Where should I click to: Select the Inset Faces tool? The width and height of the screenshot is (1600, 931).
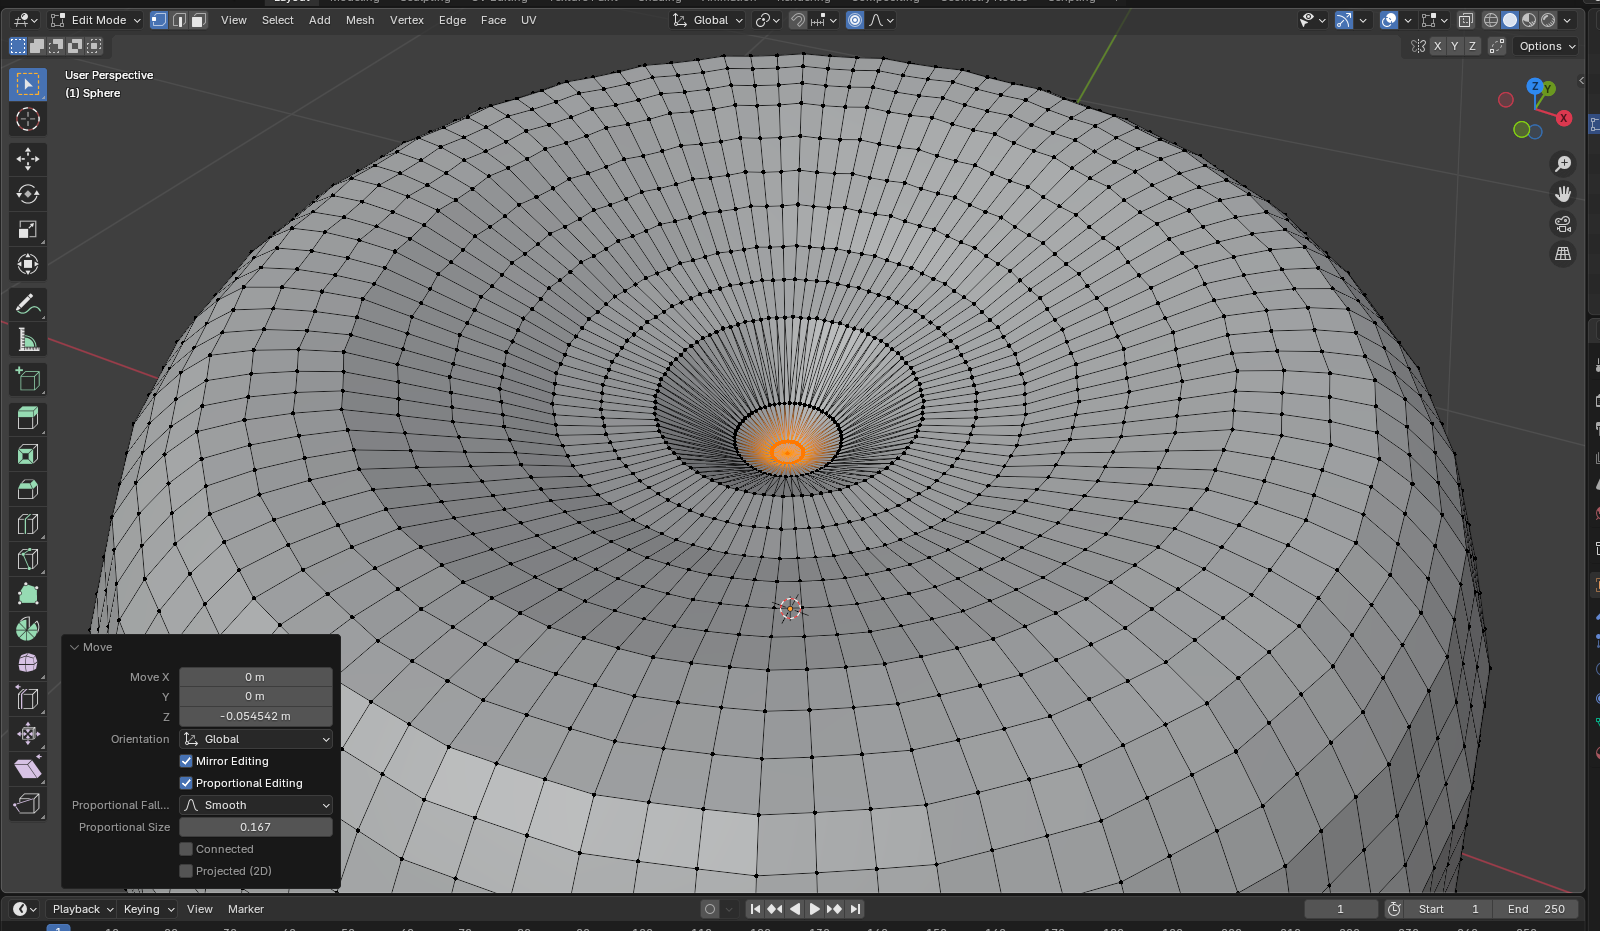click(x=28, y=454)
